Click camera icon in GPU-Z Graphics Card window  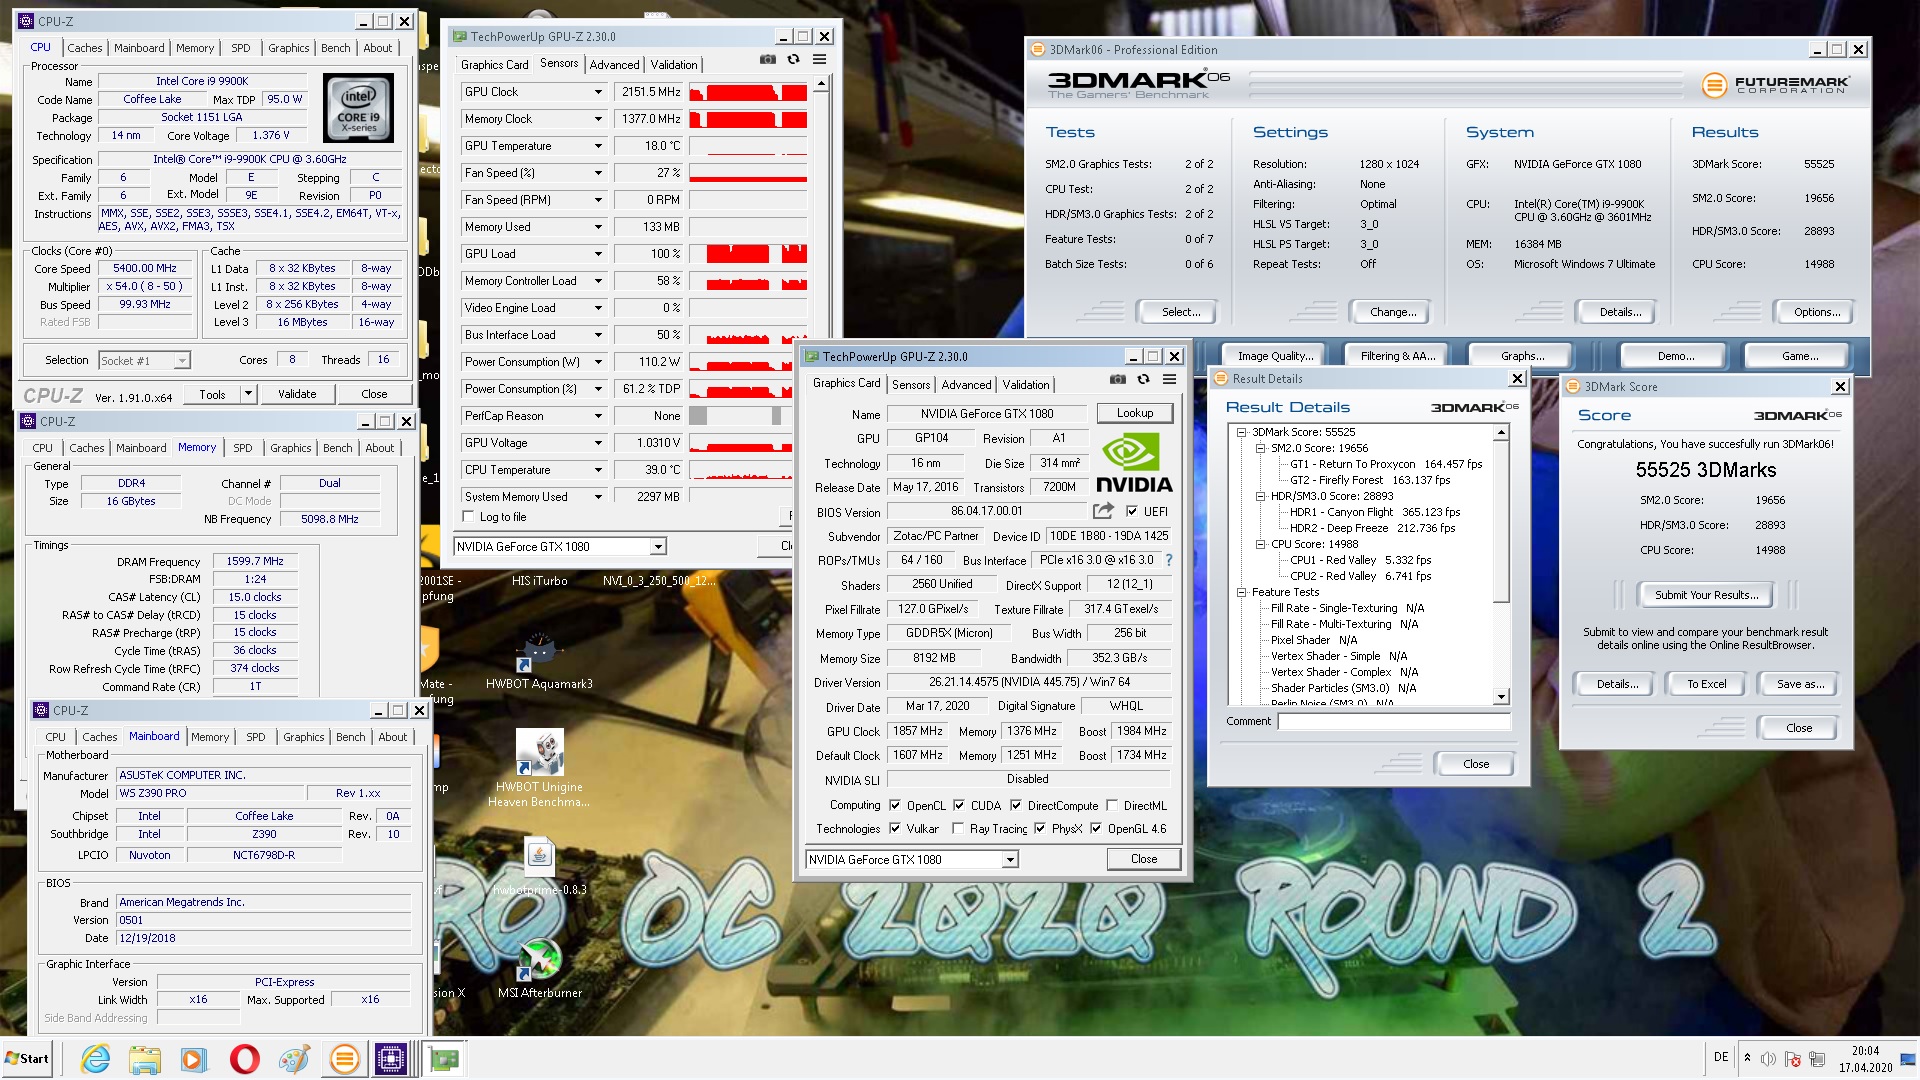tap(1118, 380)
